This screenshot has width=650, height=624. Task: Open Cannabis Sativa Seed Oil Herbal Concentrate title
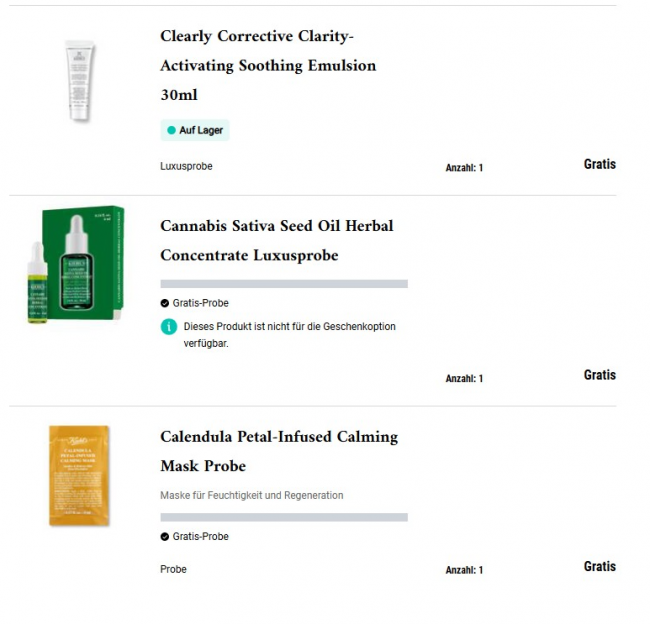click(277, 241)
